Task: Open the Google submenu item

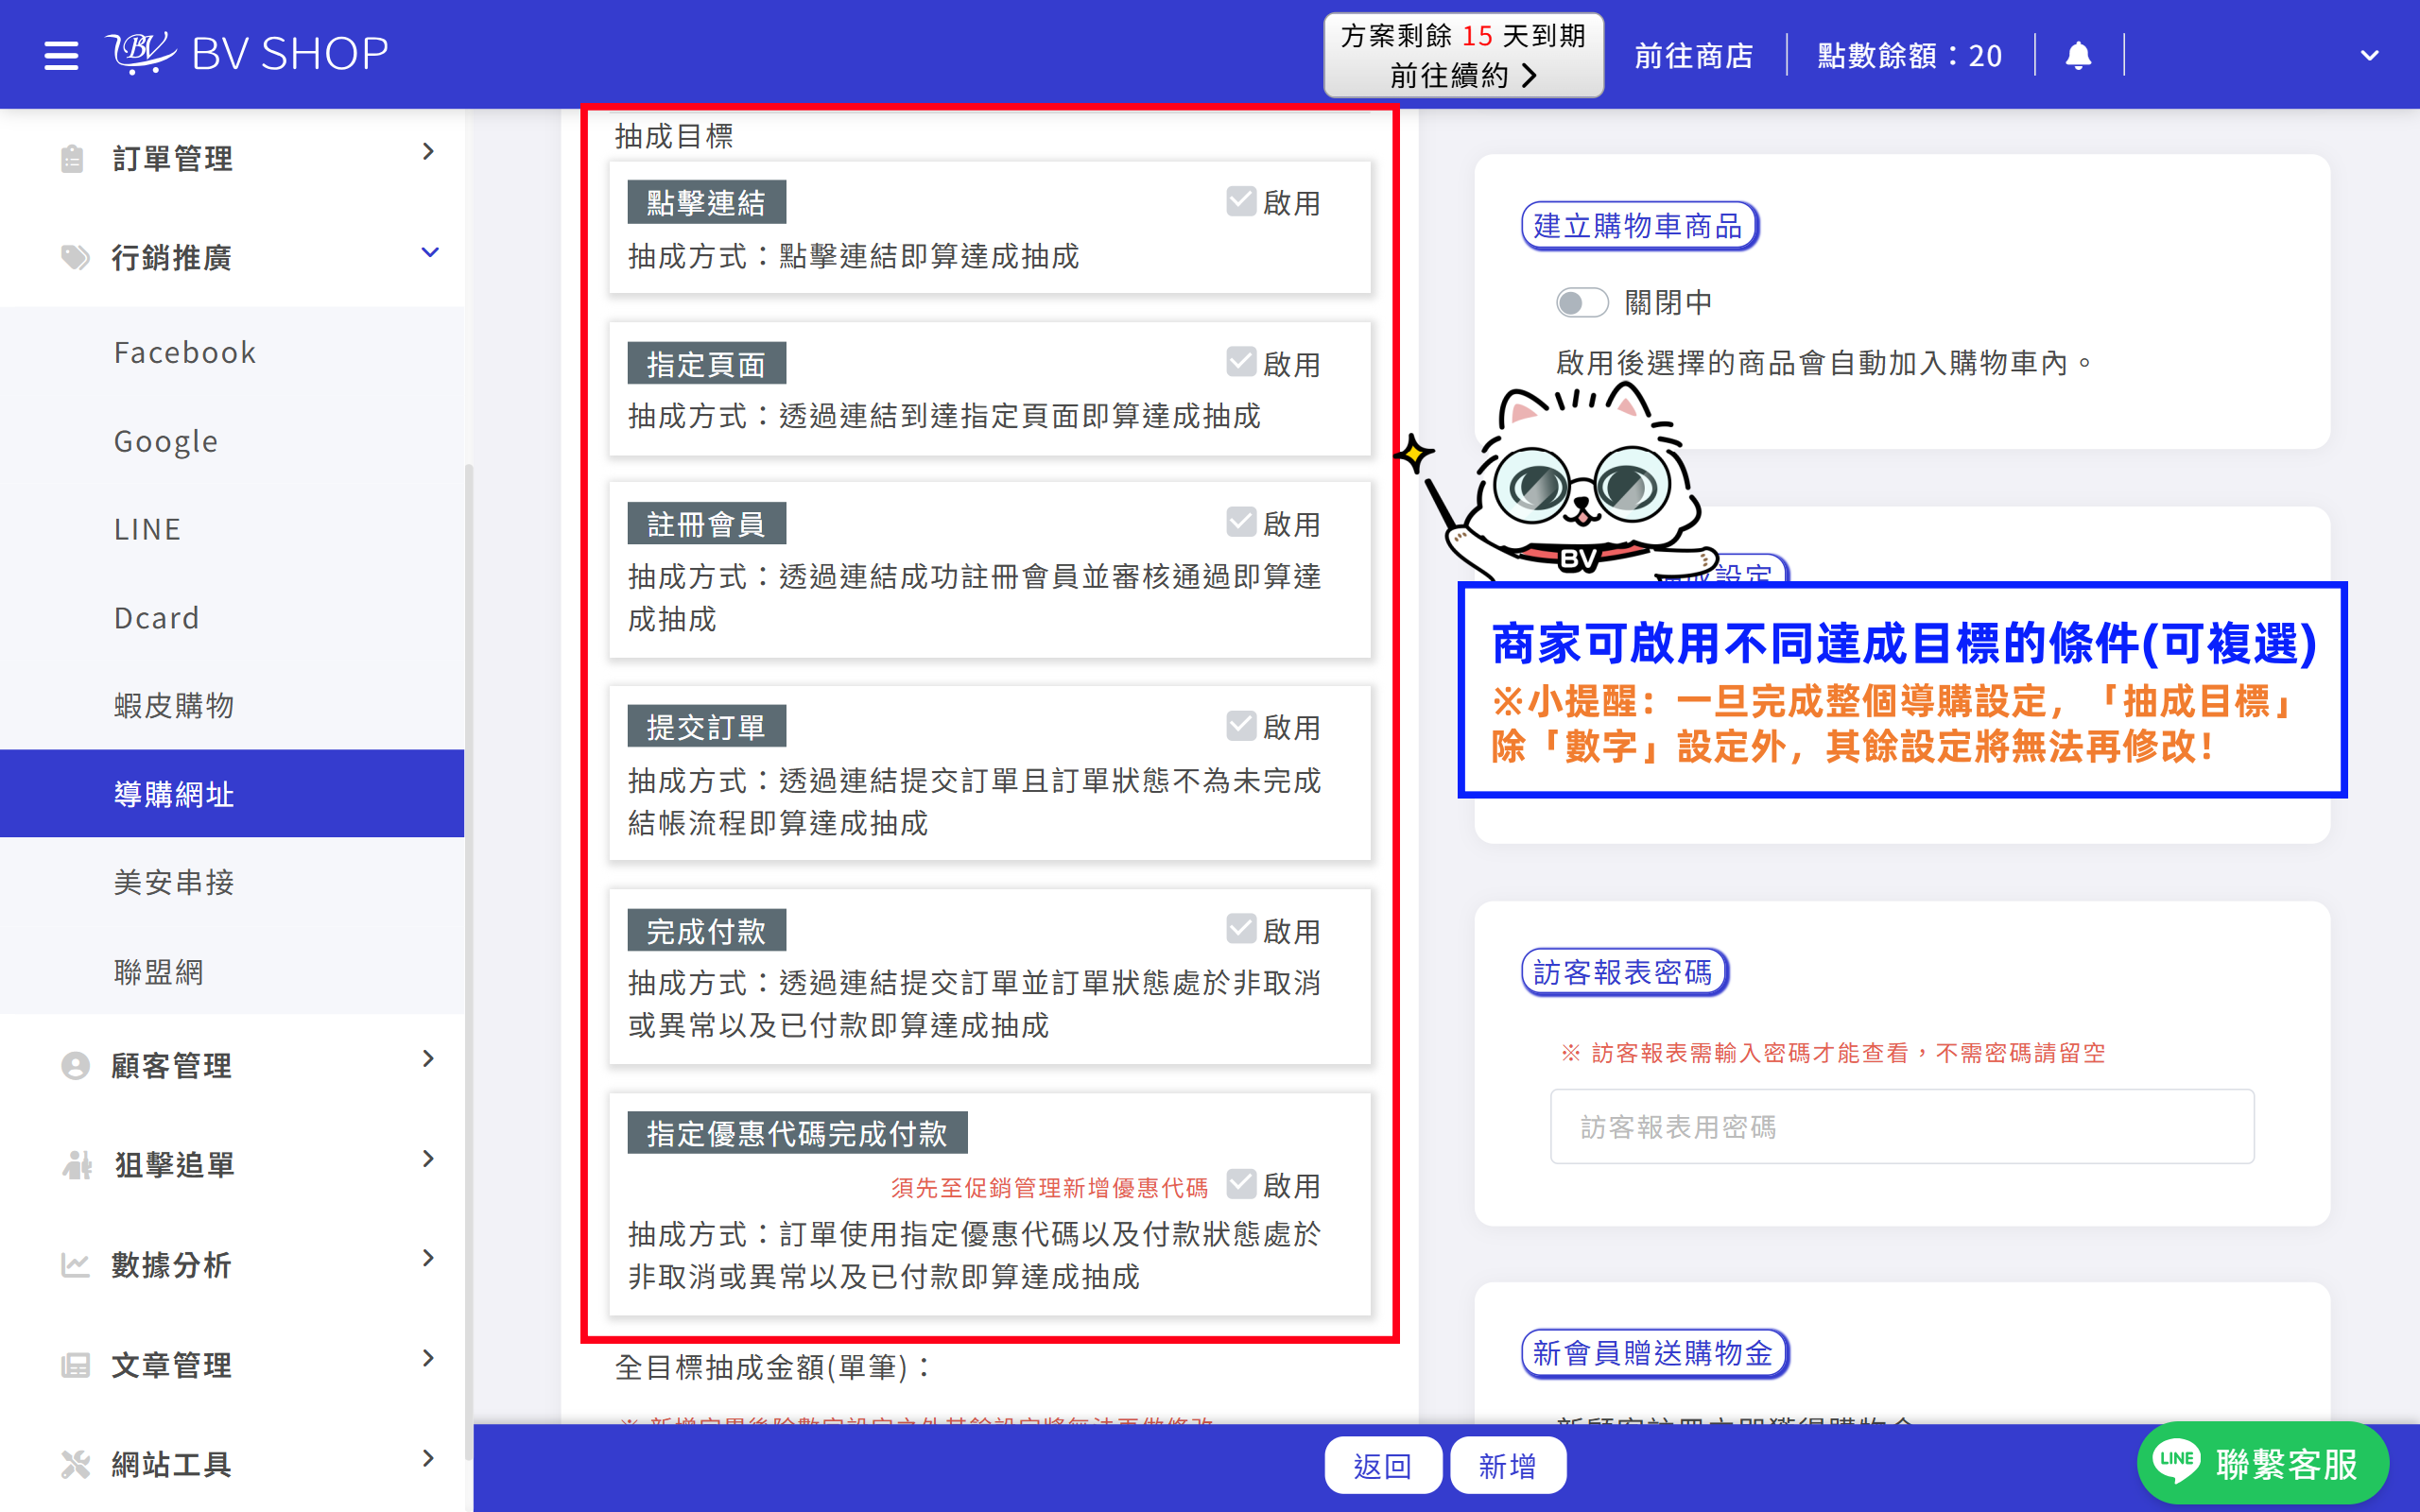Action: (x=232, y=440)
